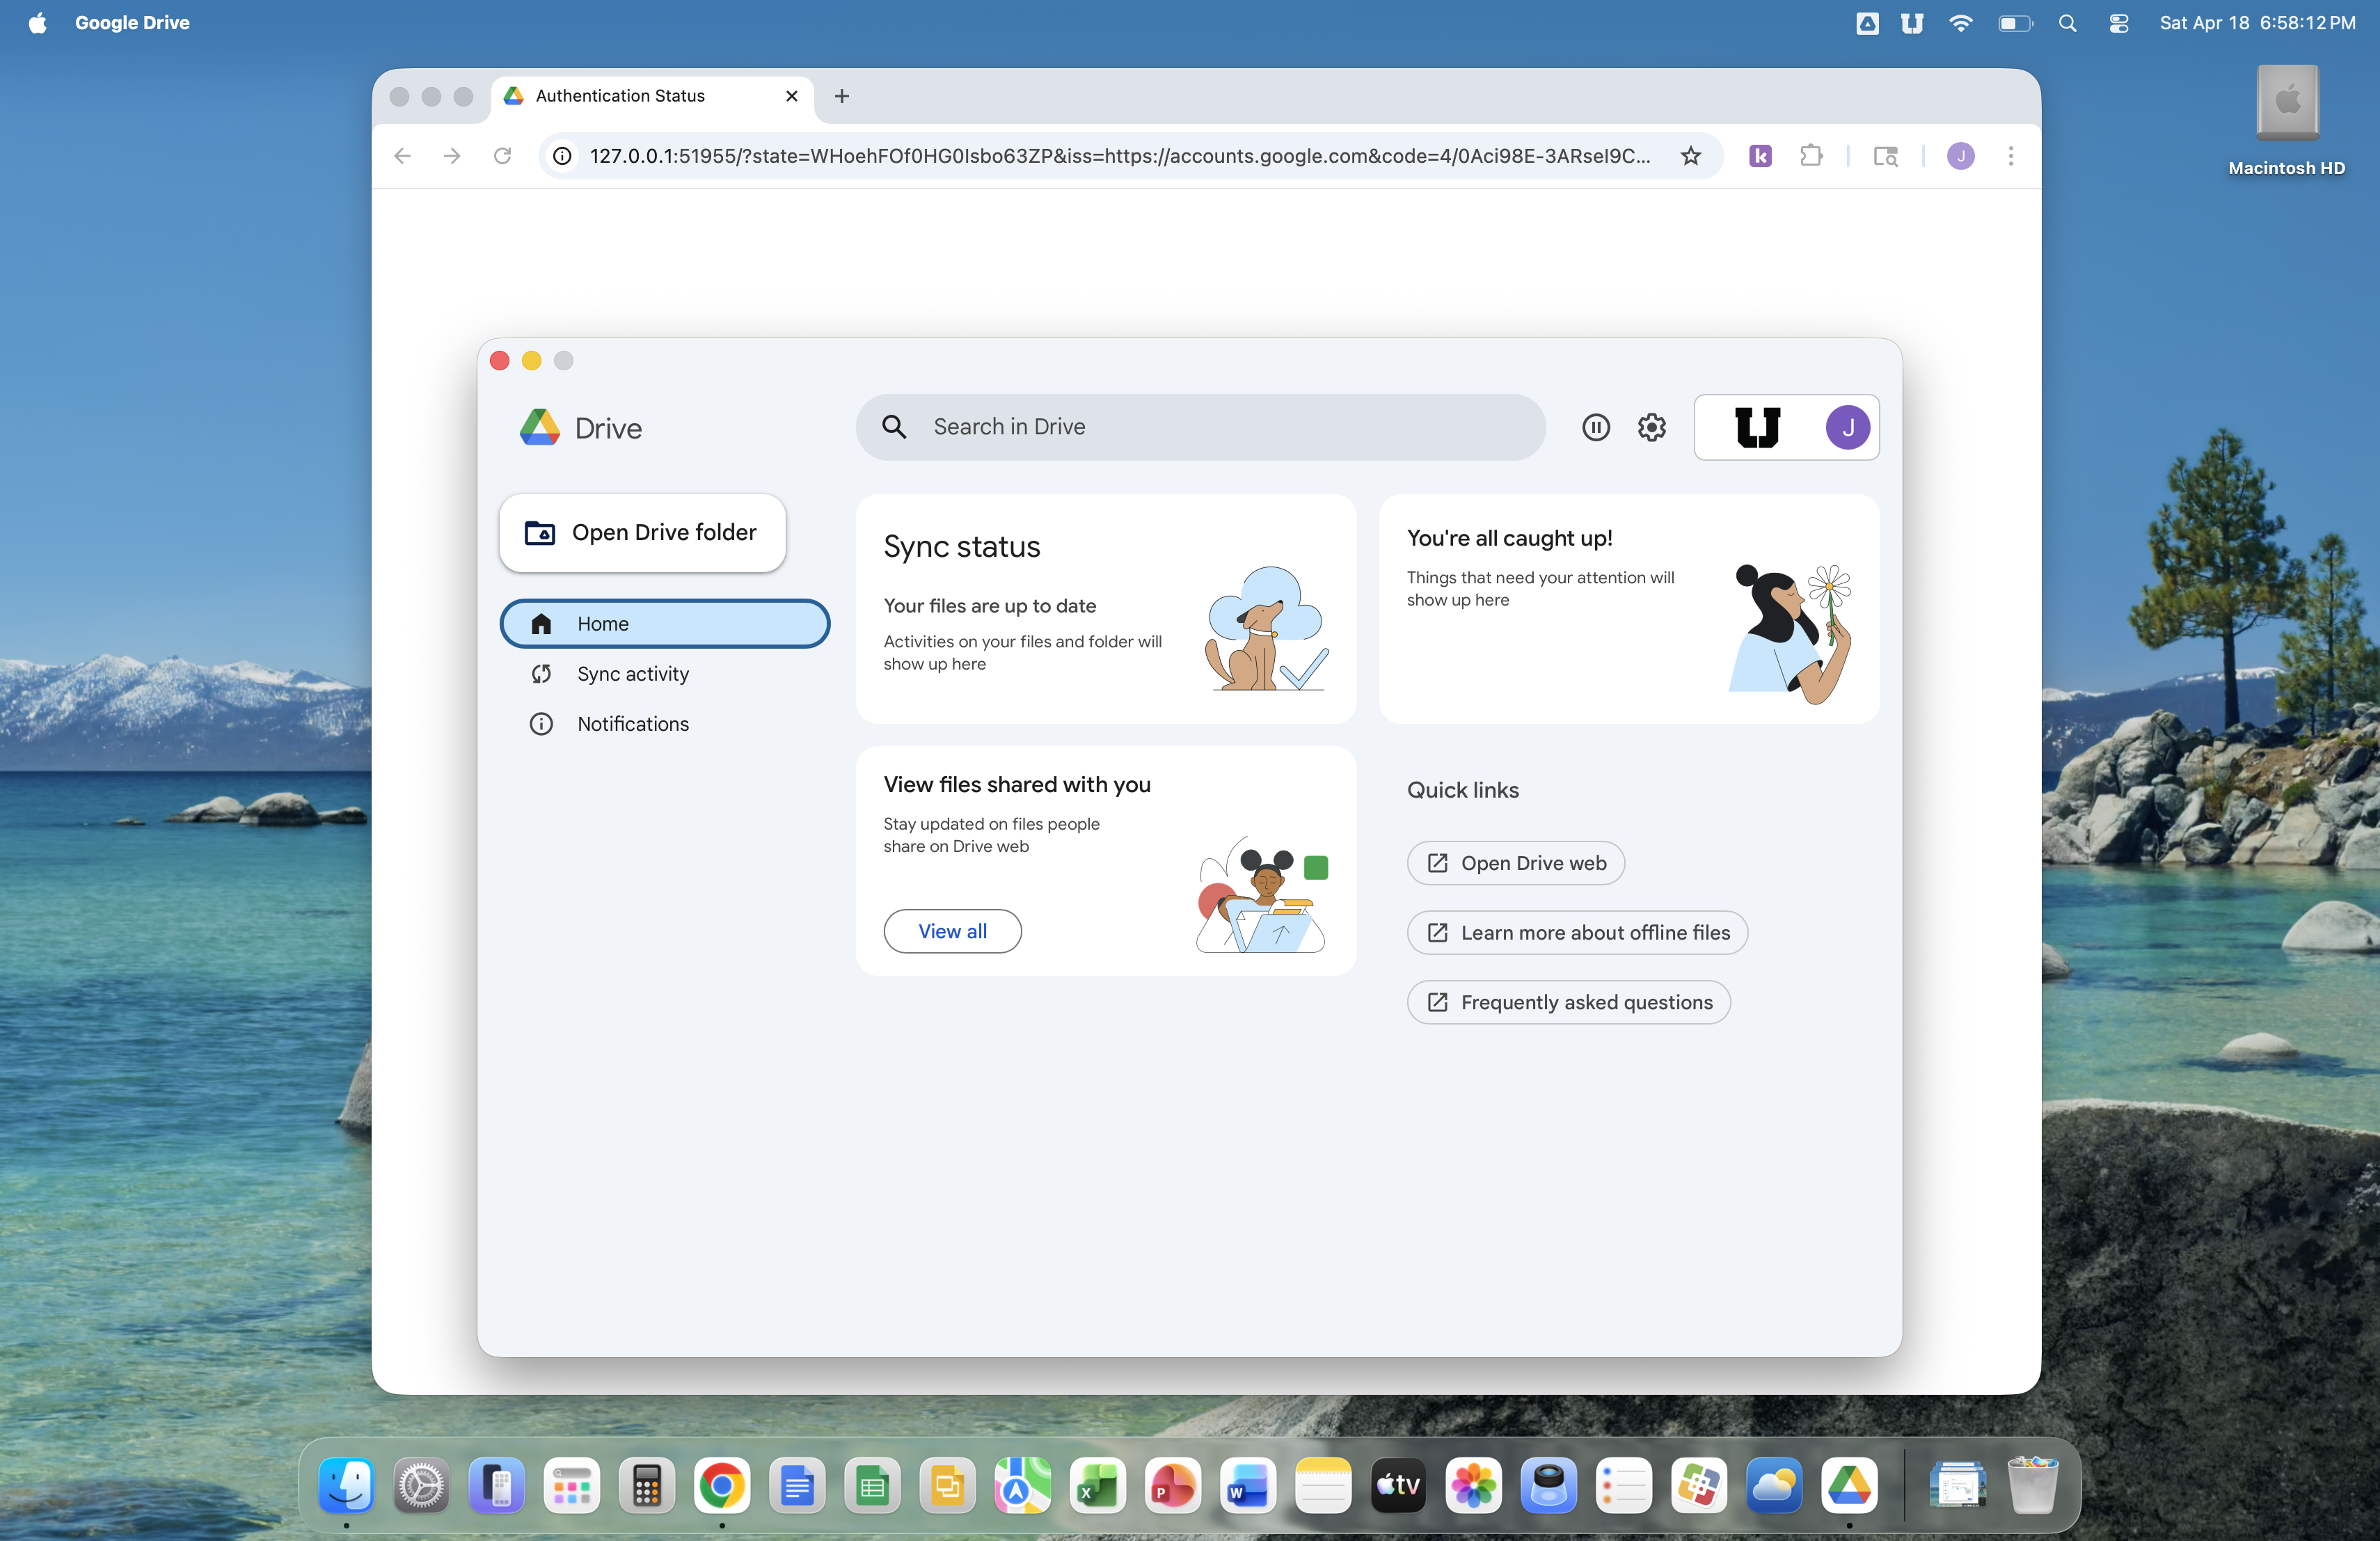Click Google Drive icon in macOS menu bar
Viewport: 2380px width, 1541px height.
click(x=1866, y=23)
